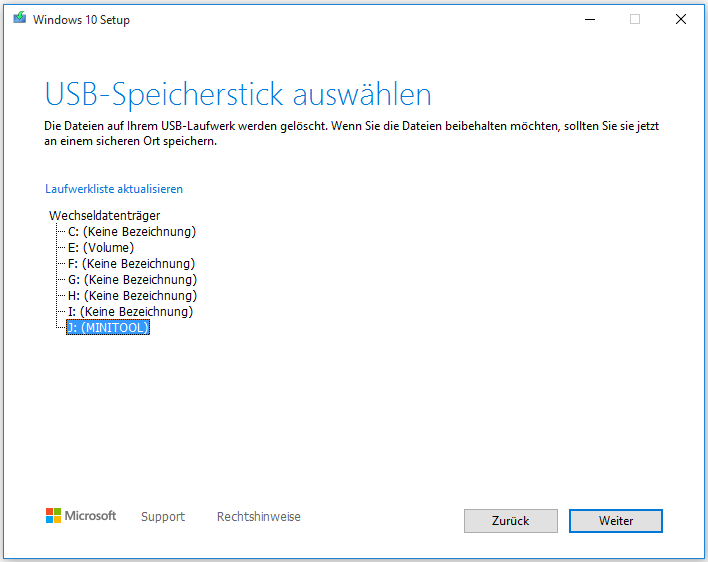Viewport: 708px width, 562px height.
Task: Select the Wechseldatenträger root node
Action: click(x=104, y=215)
